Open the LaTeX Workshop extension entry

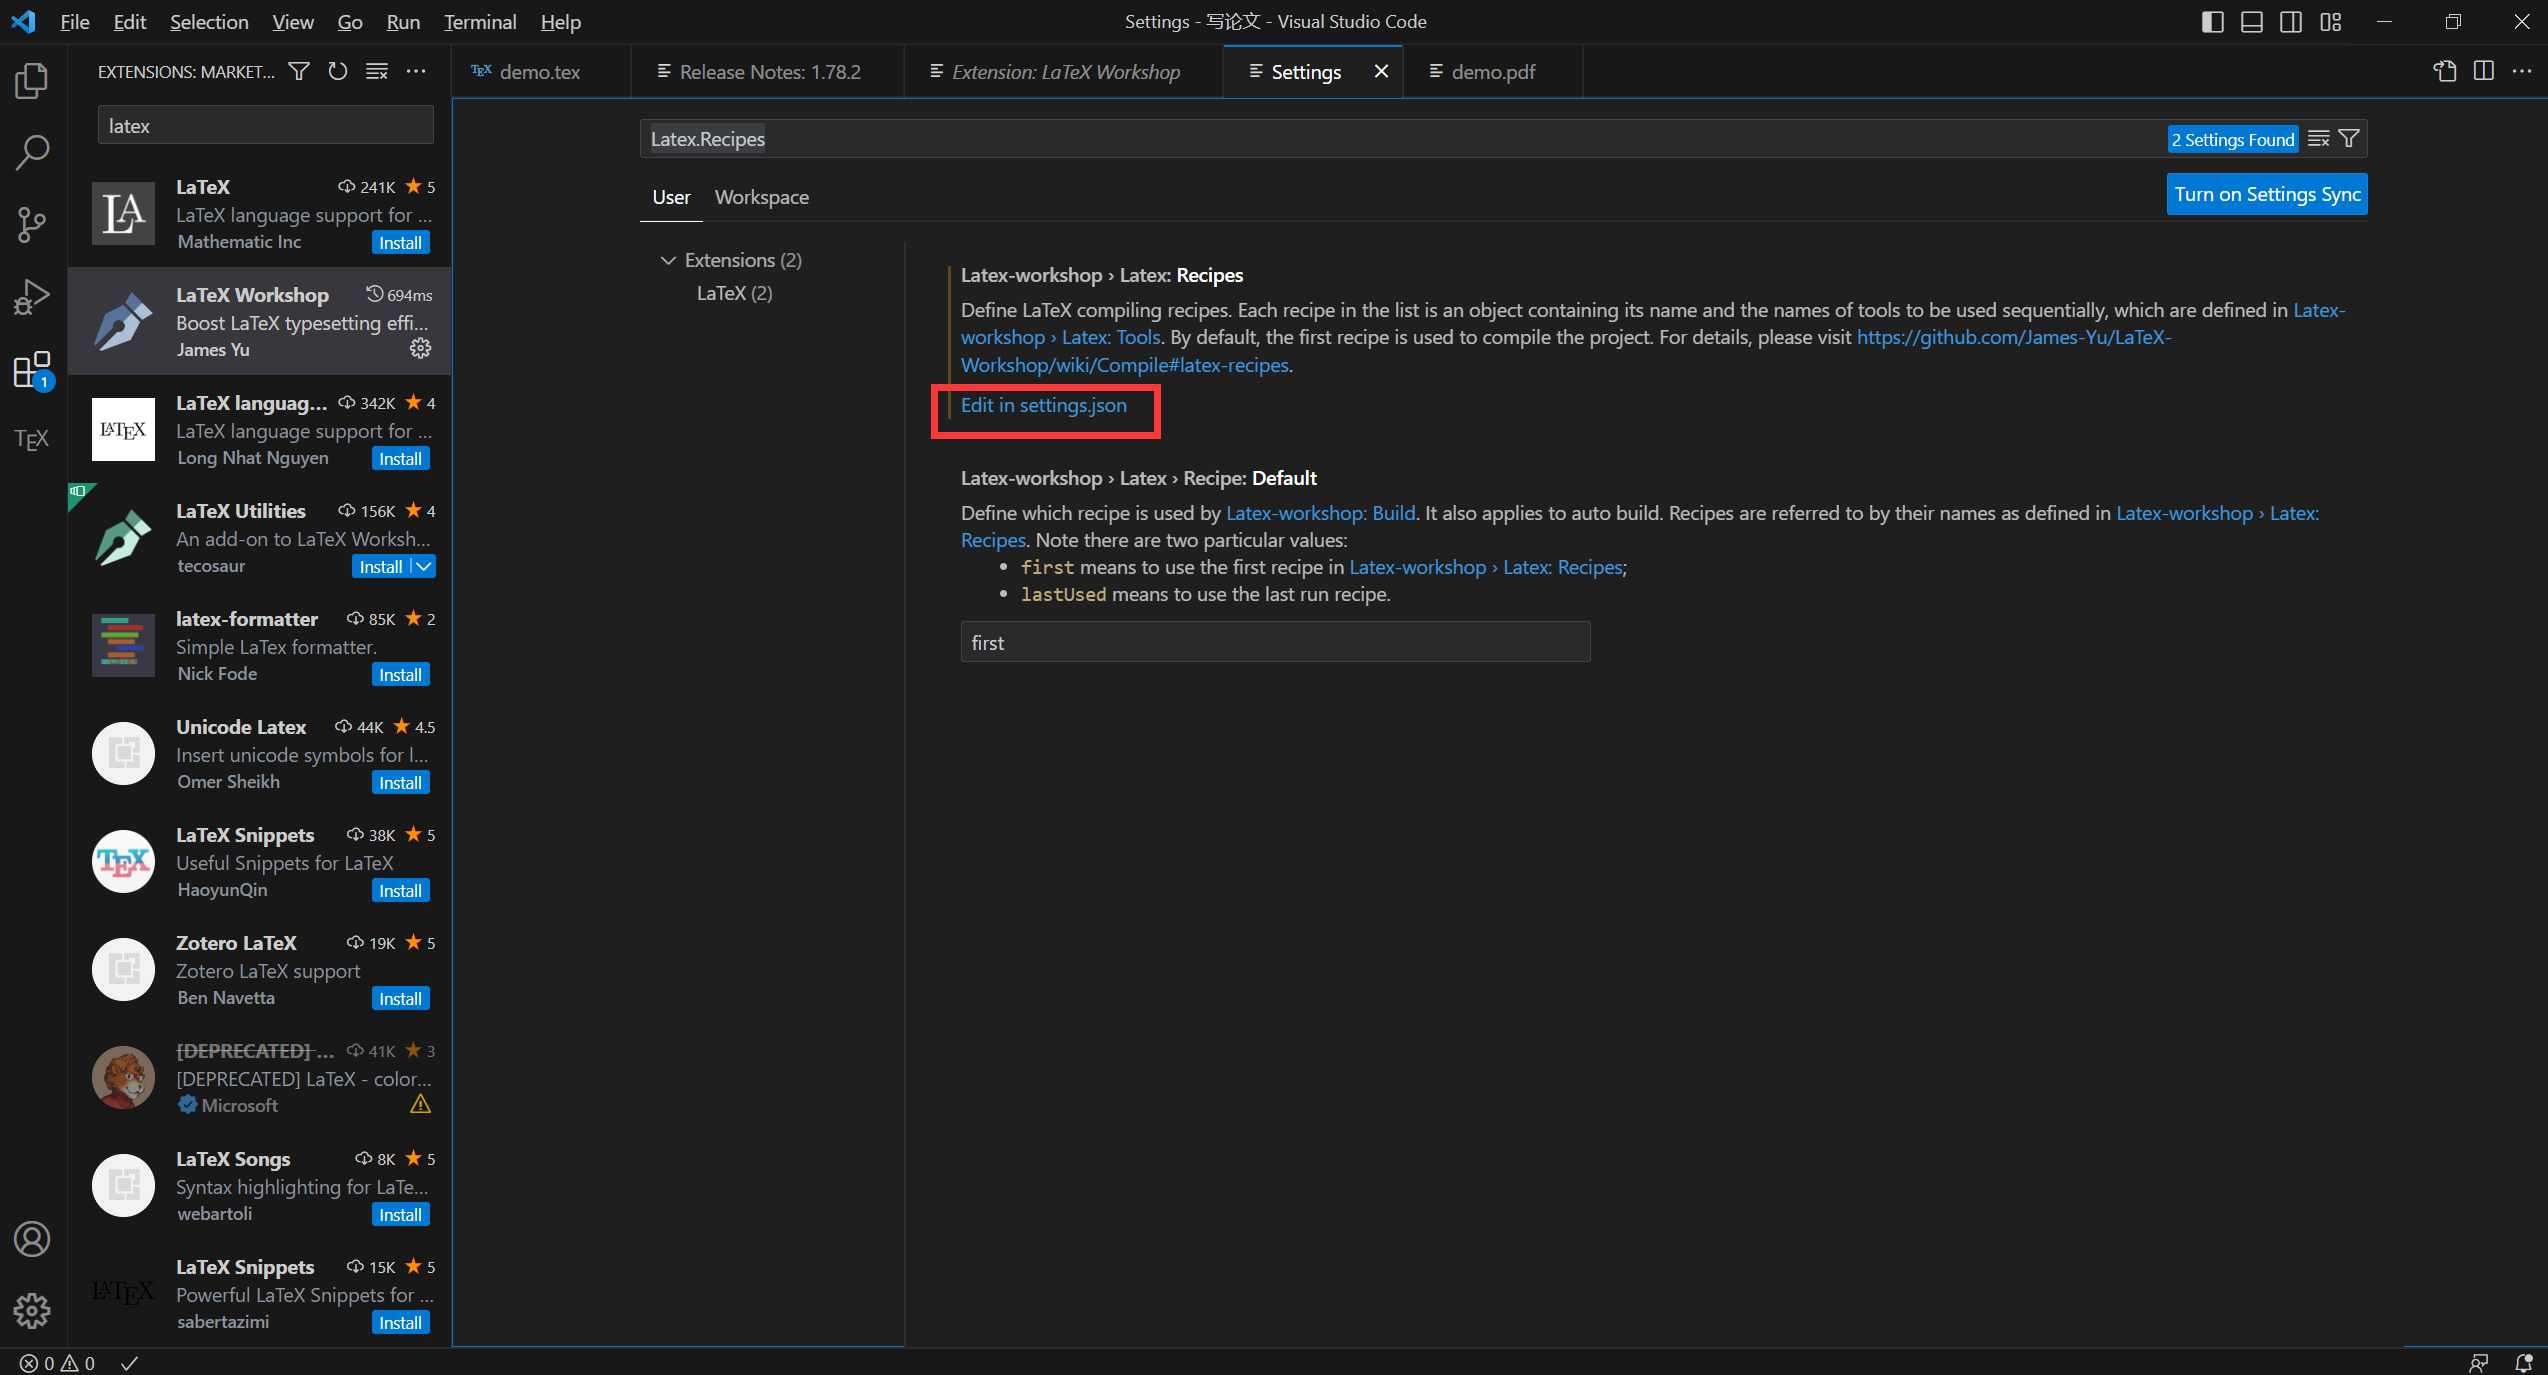pyautogui.click(x=260, y=321)
